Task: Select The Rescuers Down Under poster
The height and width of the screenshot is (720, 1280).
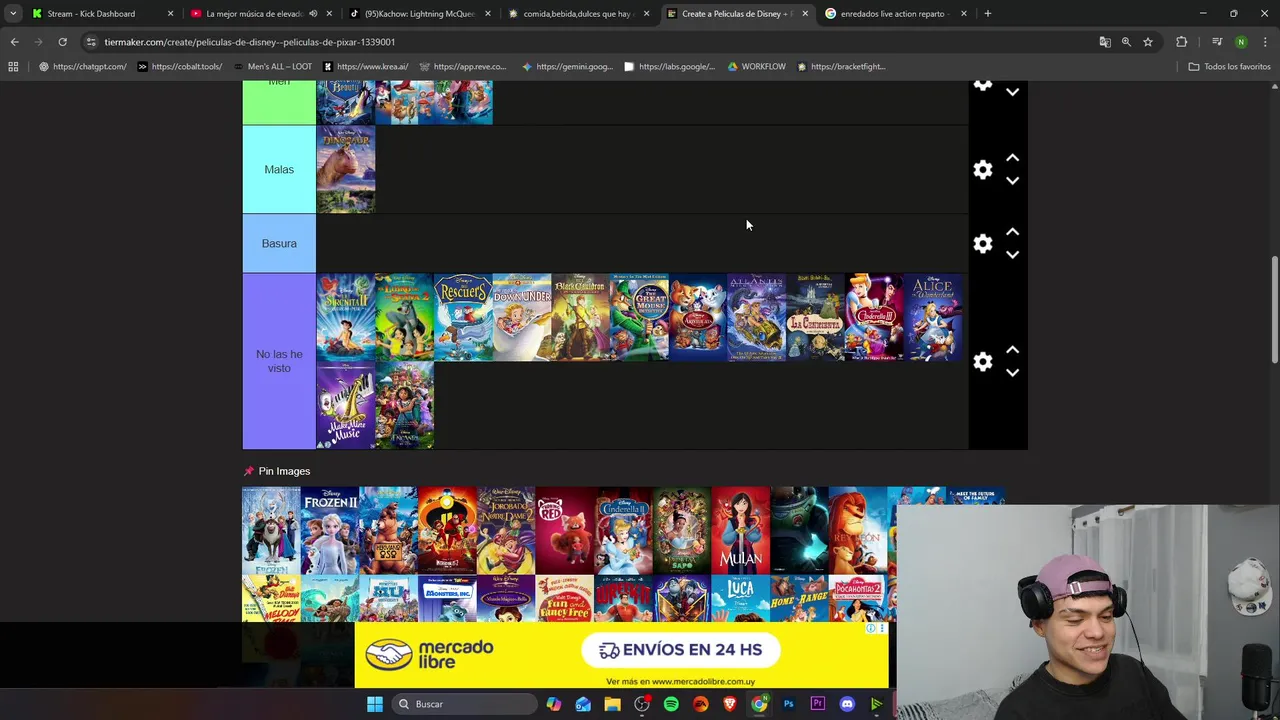Action: [x=522, y=317]
